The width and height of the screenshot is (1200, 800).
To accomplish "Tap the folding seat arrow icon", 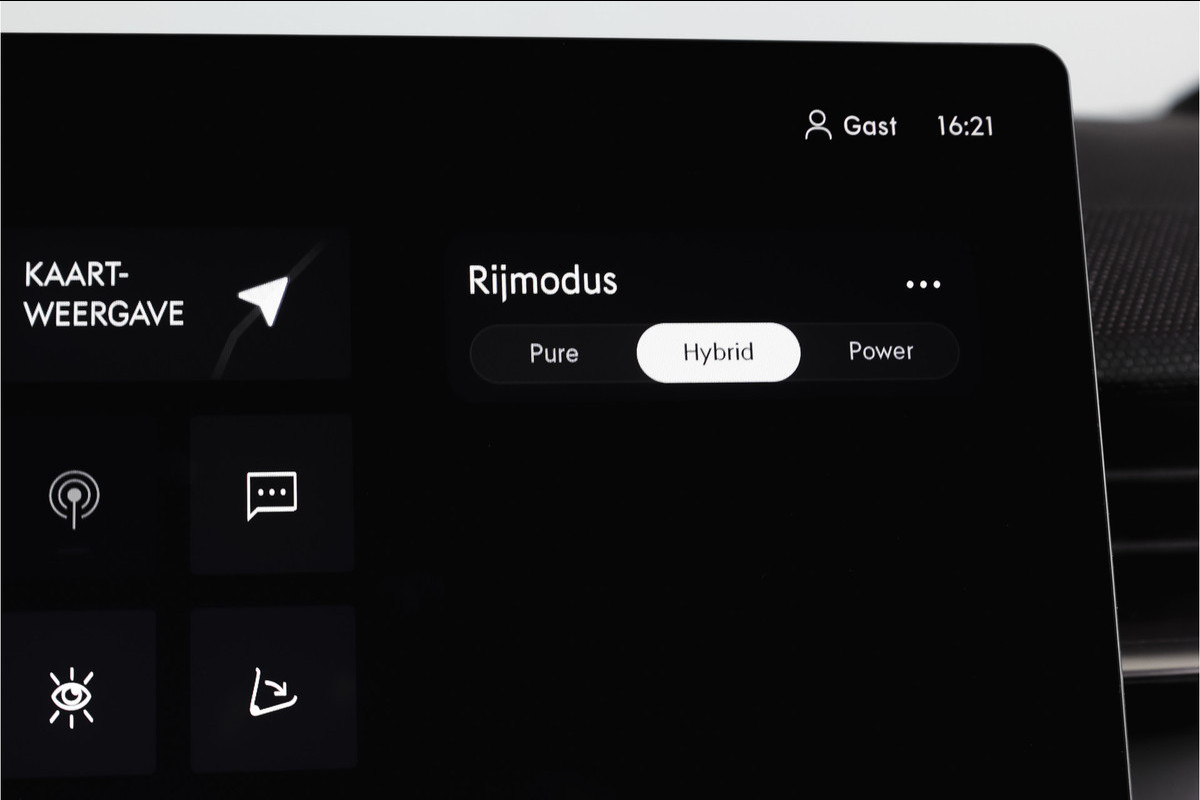I will [272, 692].
